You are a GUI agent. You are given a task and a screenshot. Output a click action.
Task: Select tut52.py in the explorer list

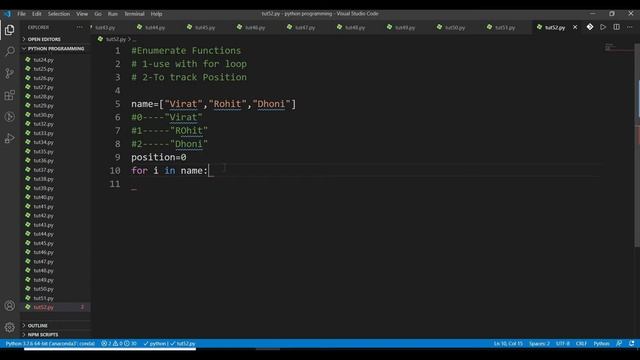(x=56, y=307)
